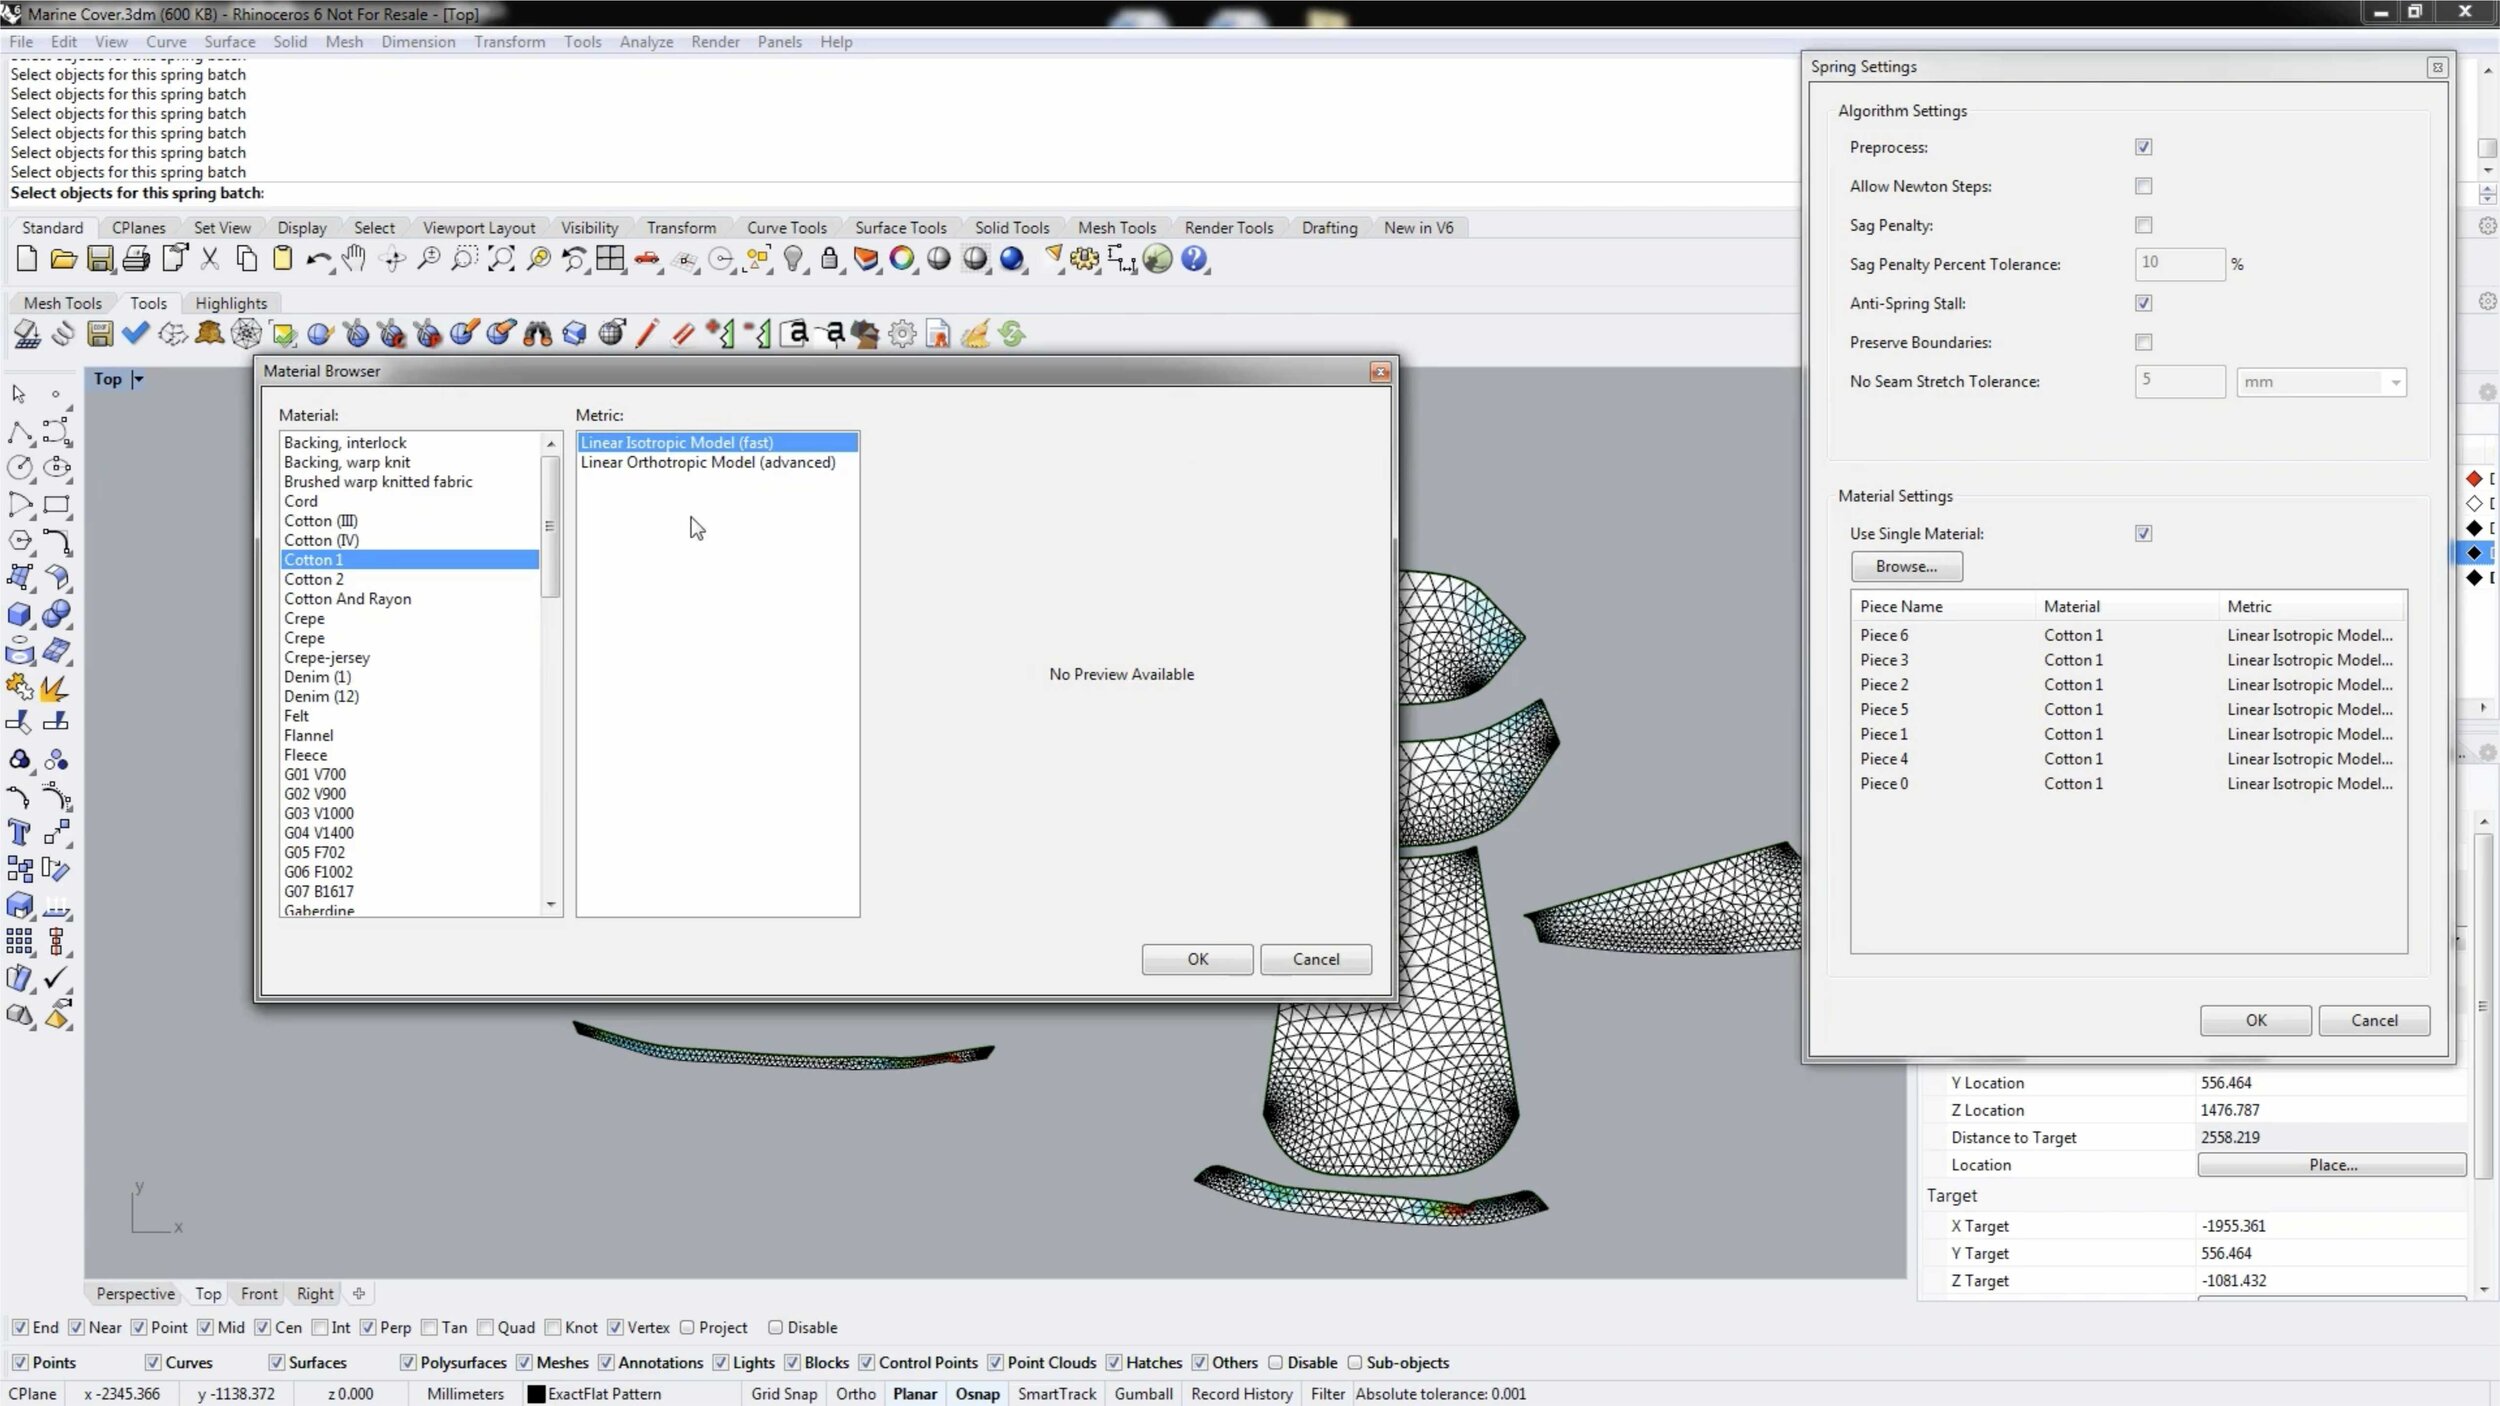Viewport: 2500px width, 1406px height.
Task: Click OK in Material Browser
Action: 1197,959
